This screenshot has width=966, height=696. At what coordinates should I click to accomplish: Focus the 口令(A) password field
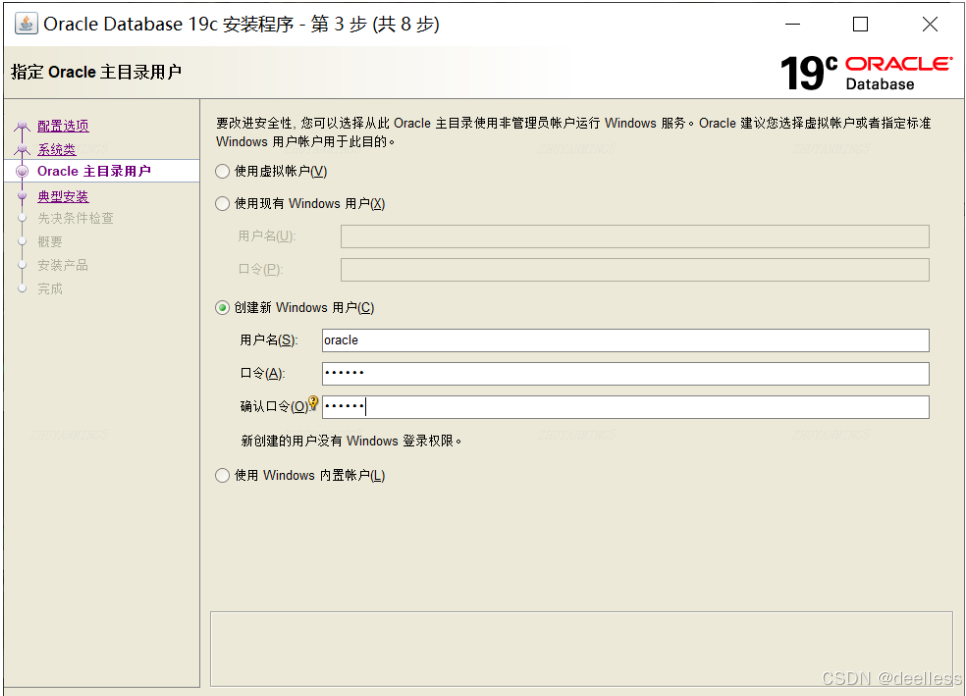click(625, 373)
